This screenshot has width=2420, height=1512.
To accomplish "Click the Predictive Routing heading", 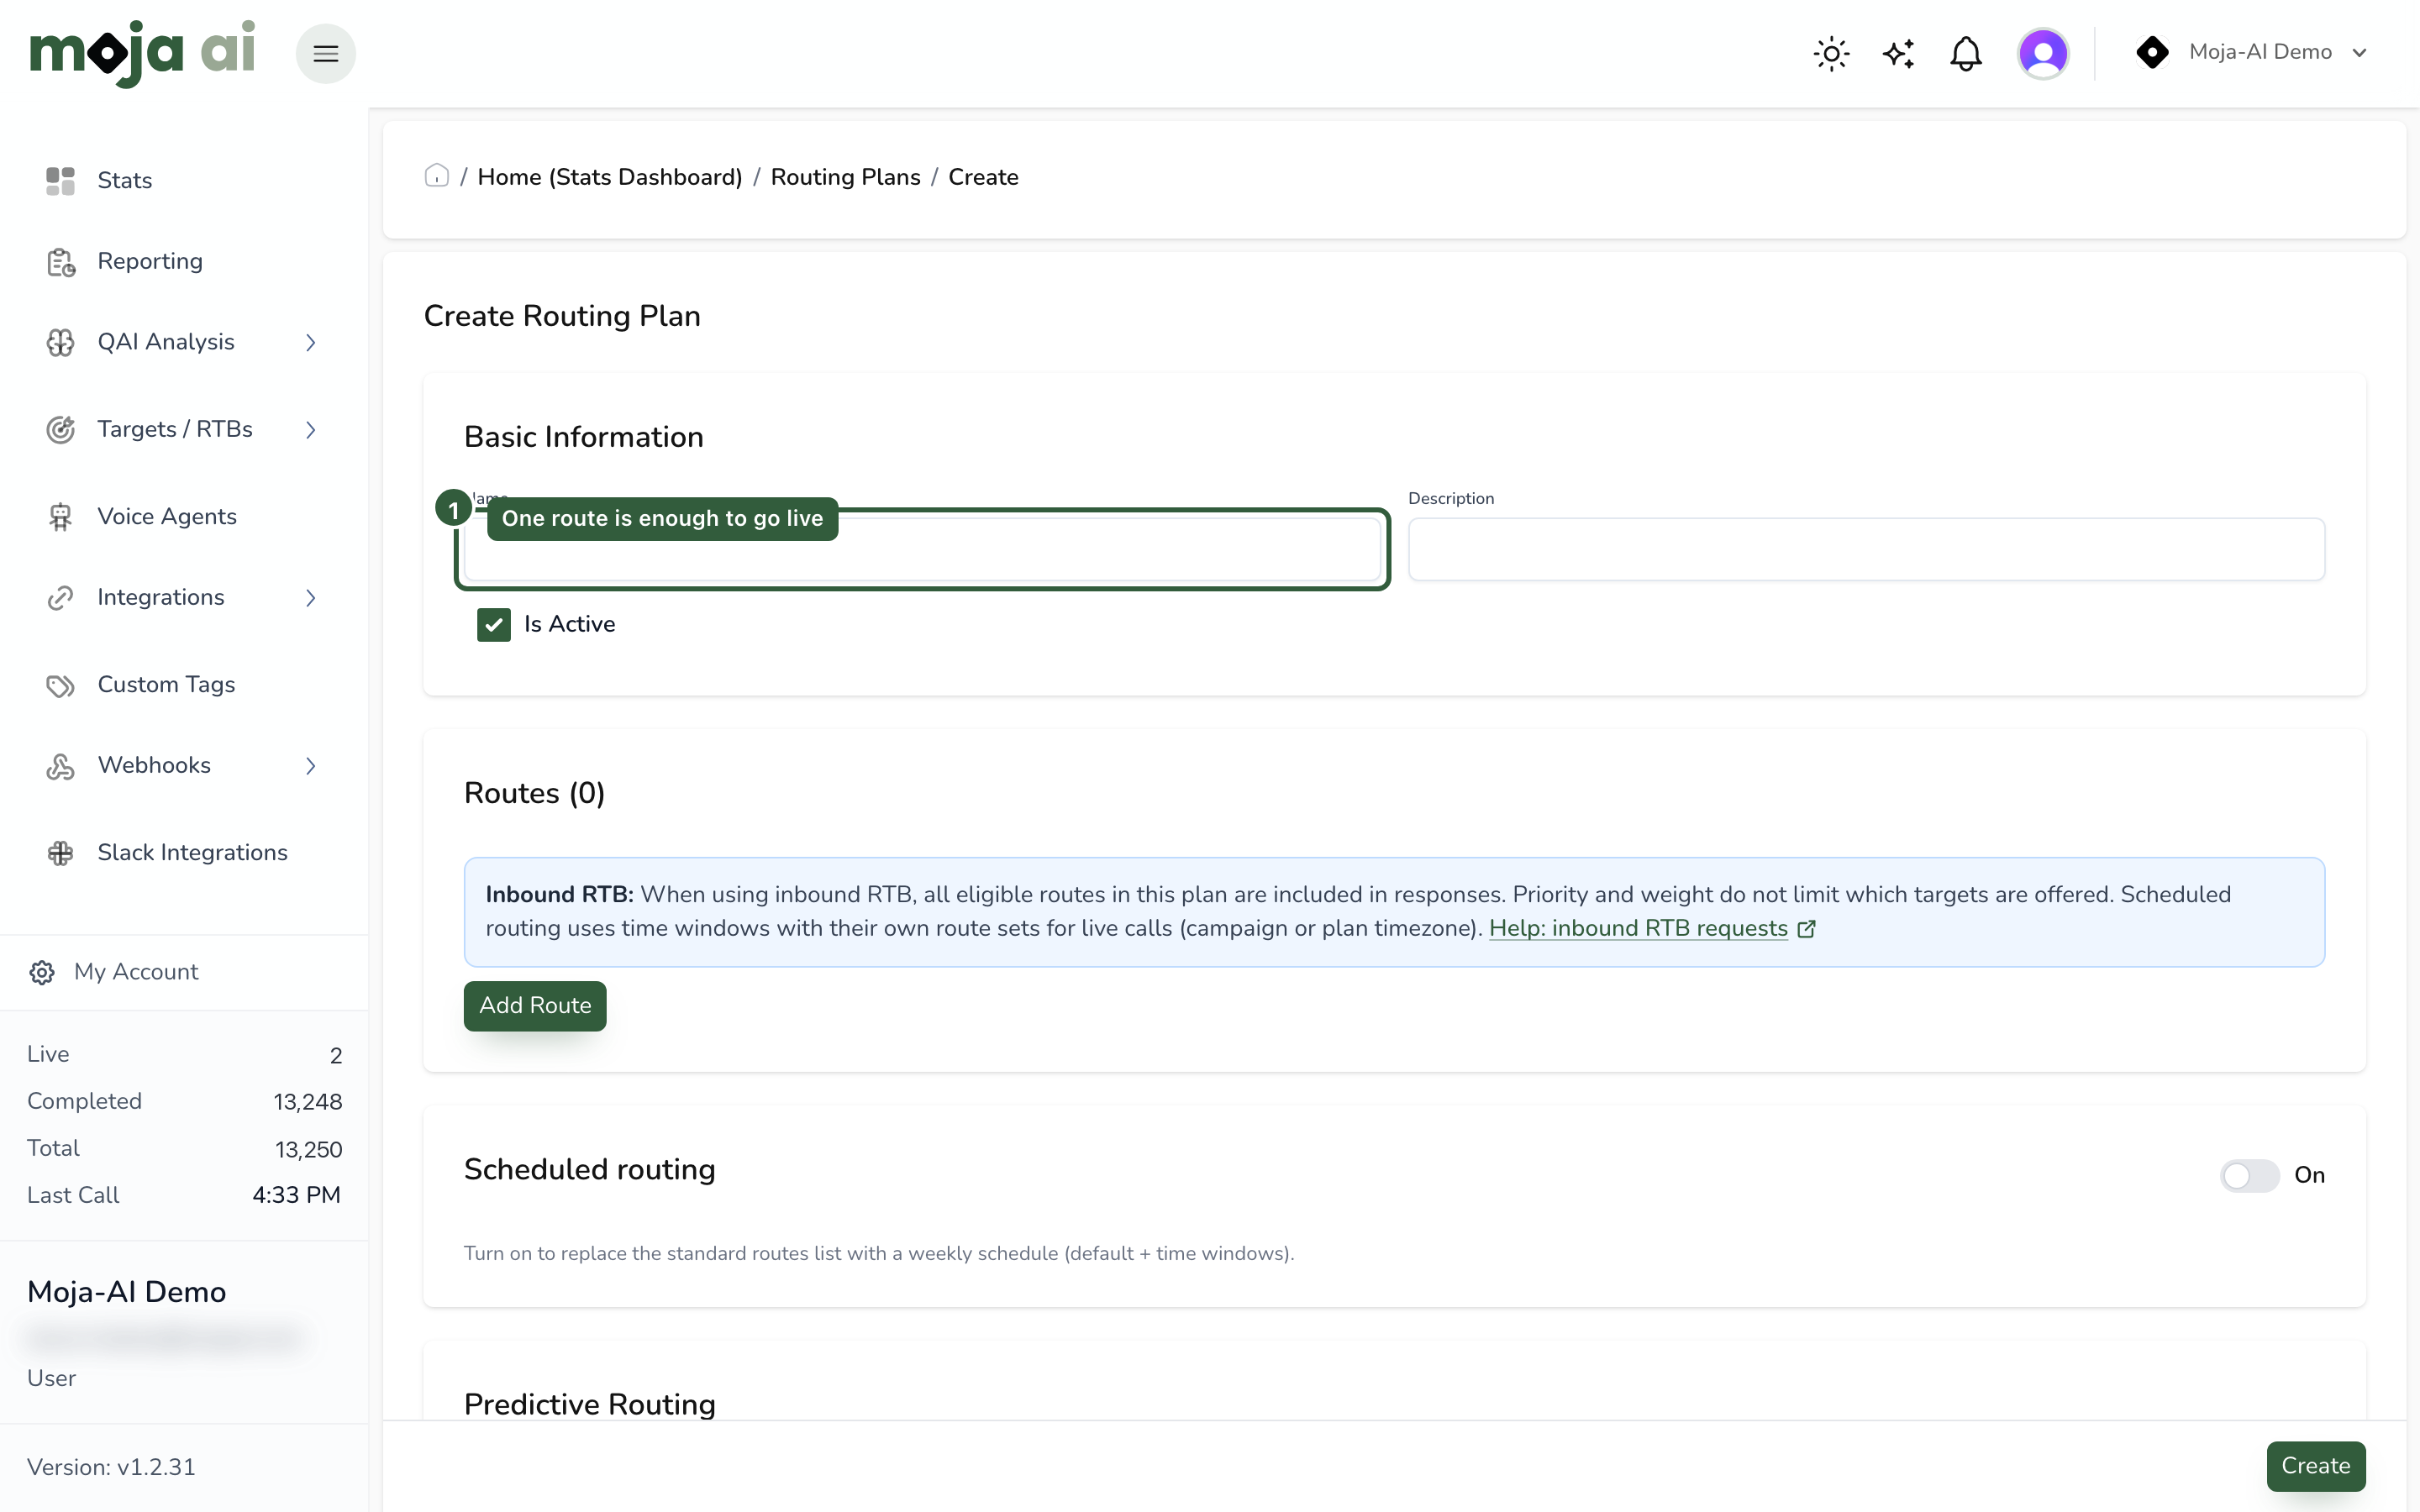I will (590, 1405).
